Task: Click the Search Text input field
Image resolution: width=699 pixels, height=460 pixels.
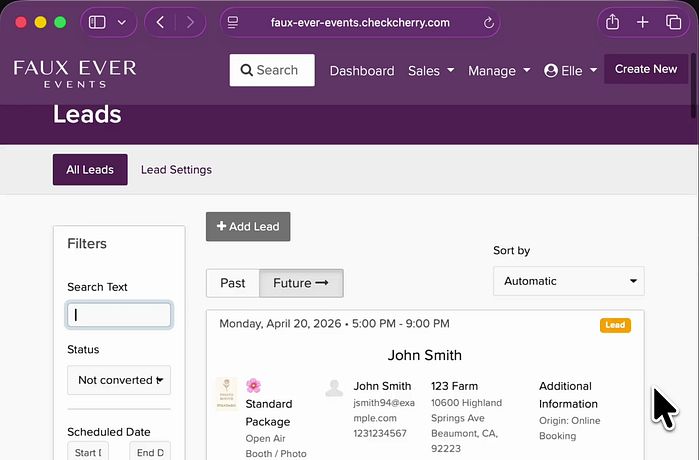Action: pos(118,315)
